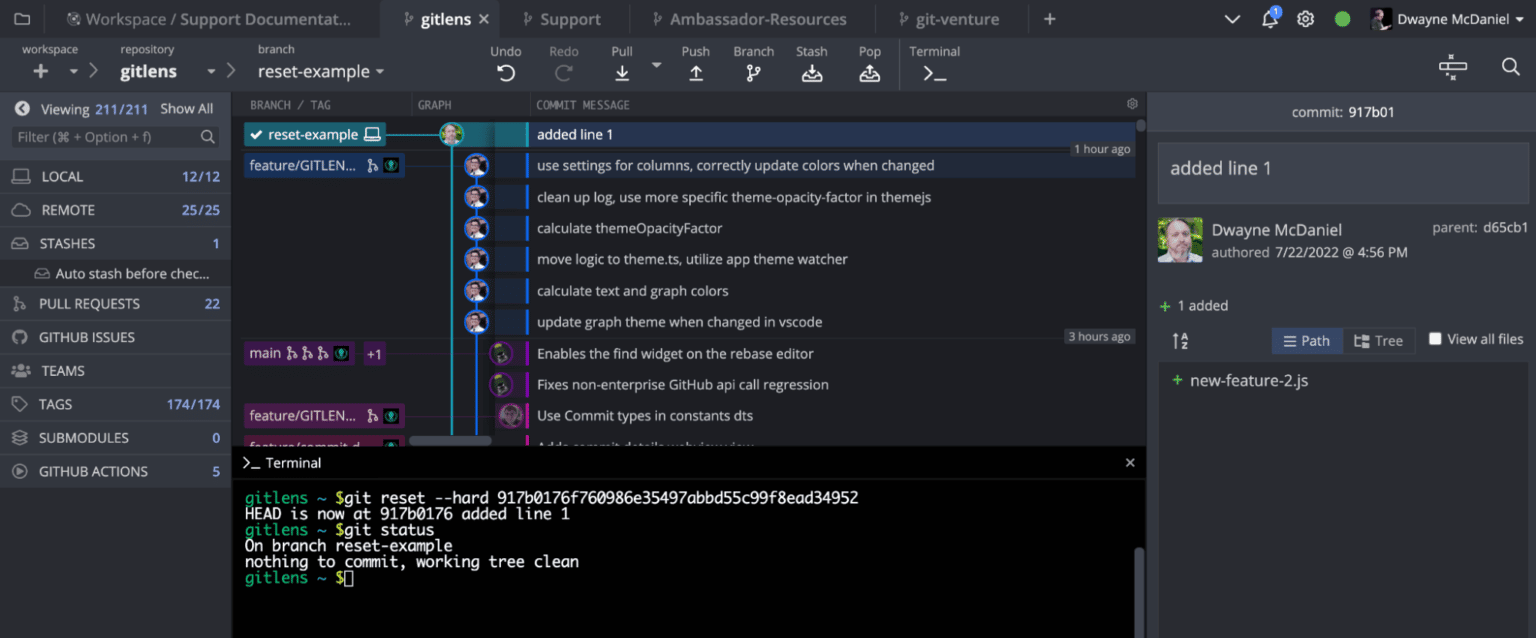Screen dimensions: 1536x638
Task: Open the Ambassador-Resources tab
Action: click(x=757, y=19)
